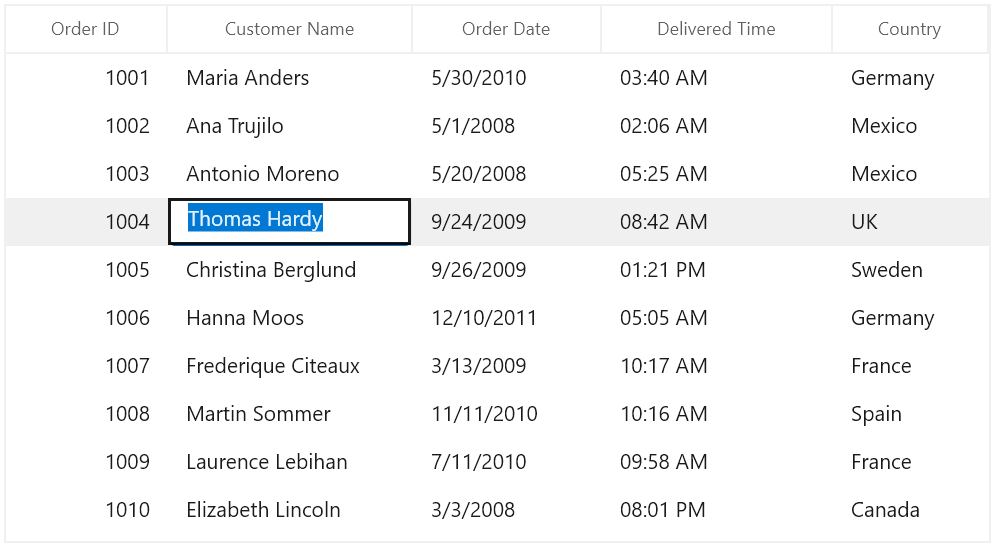Screen dimensions: 996x547
Task: Select the Spain country cell
Action: pos(910,414)
